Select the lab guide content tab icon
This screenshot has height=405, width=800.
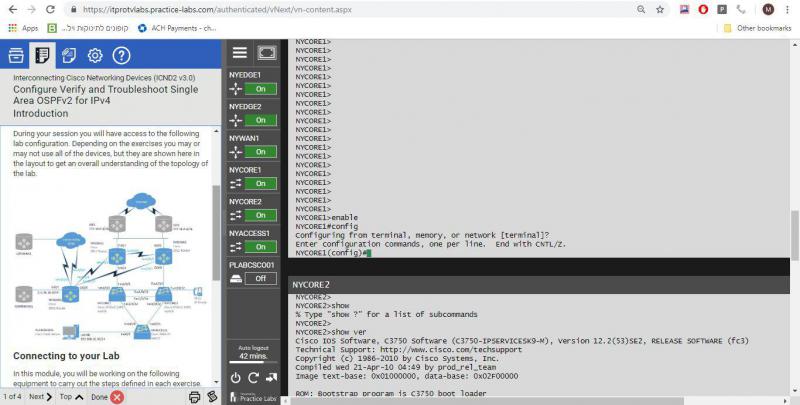43,55
